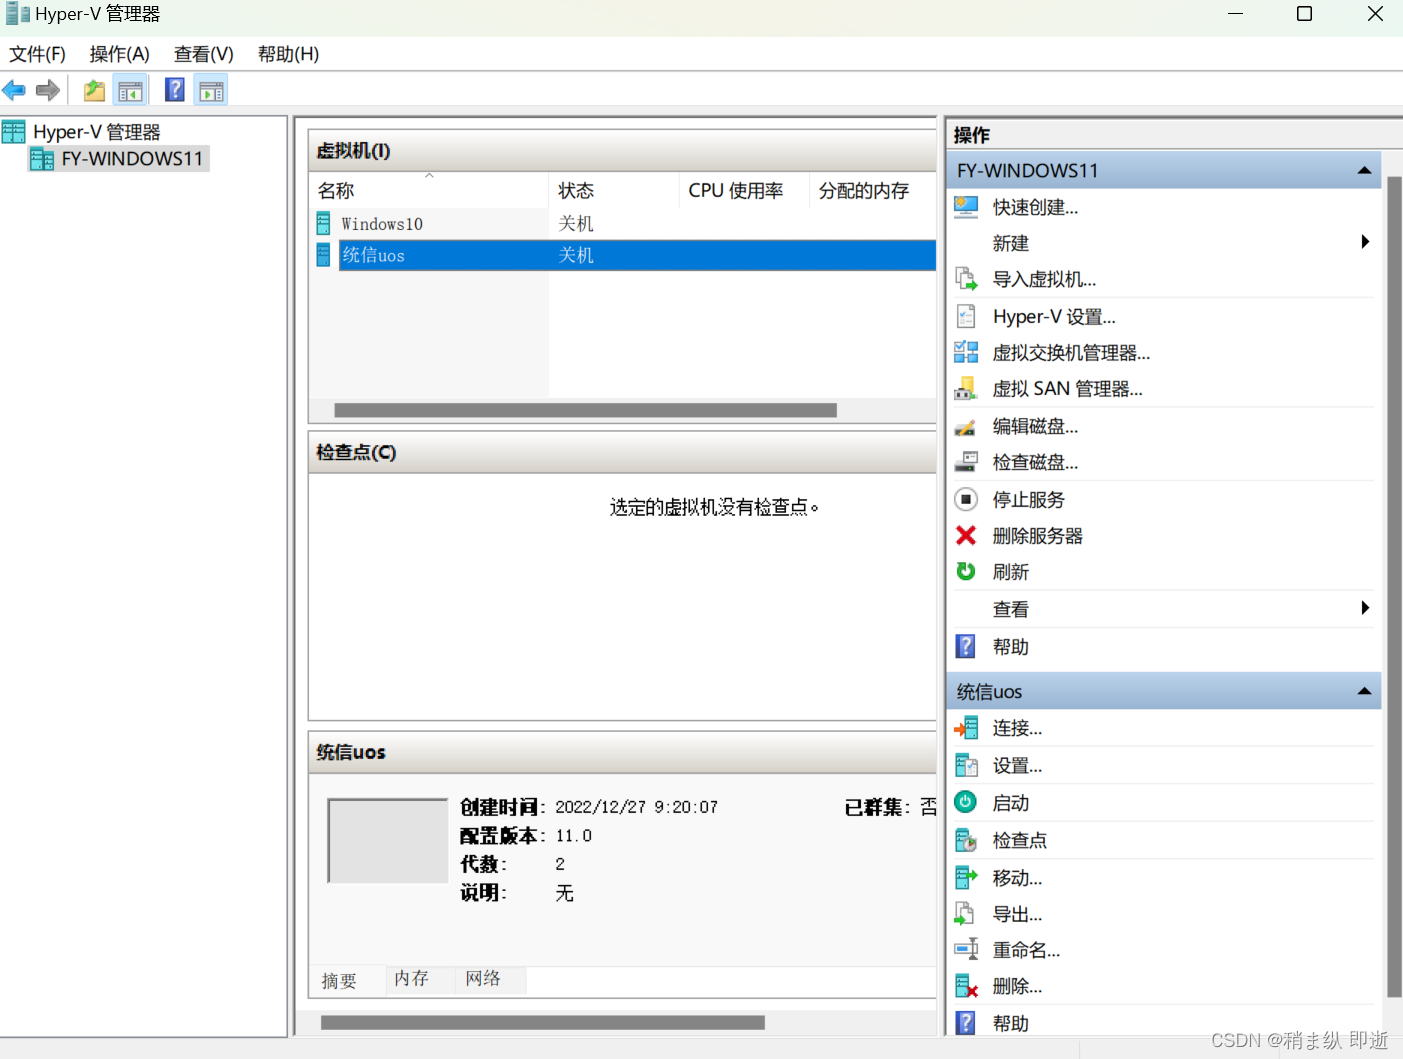Click the Import Virtual Machine (导入虚拟机) icon
1403x1059 pixels.
(x=966, y=279)
